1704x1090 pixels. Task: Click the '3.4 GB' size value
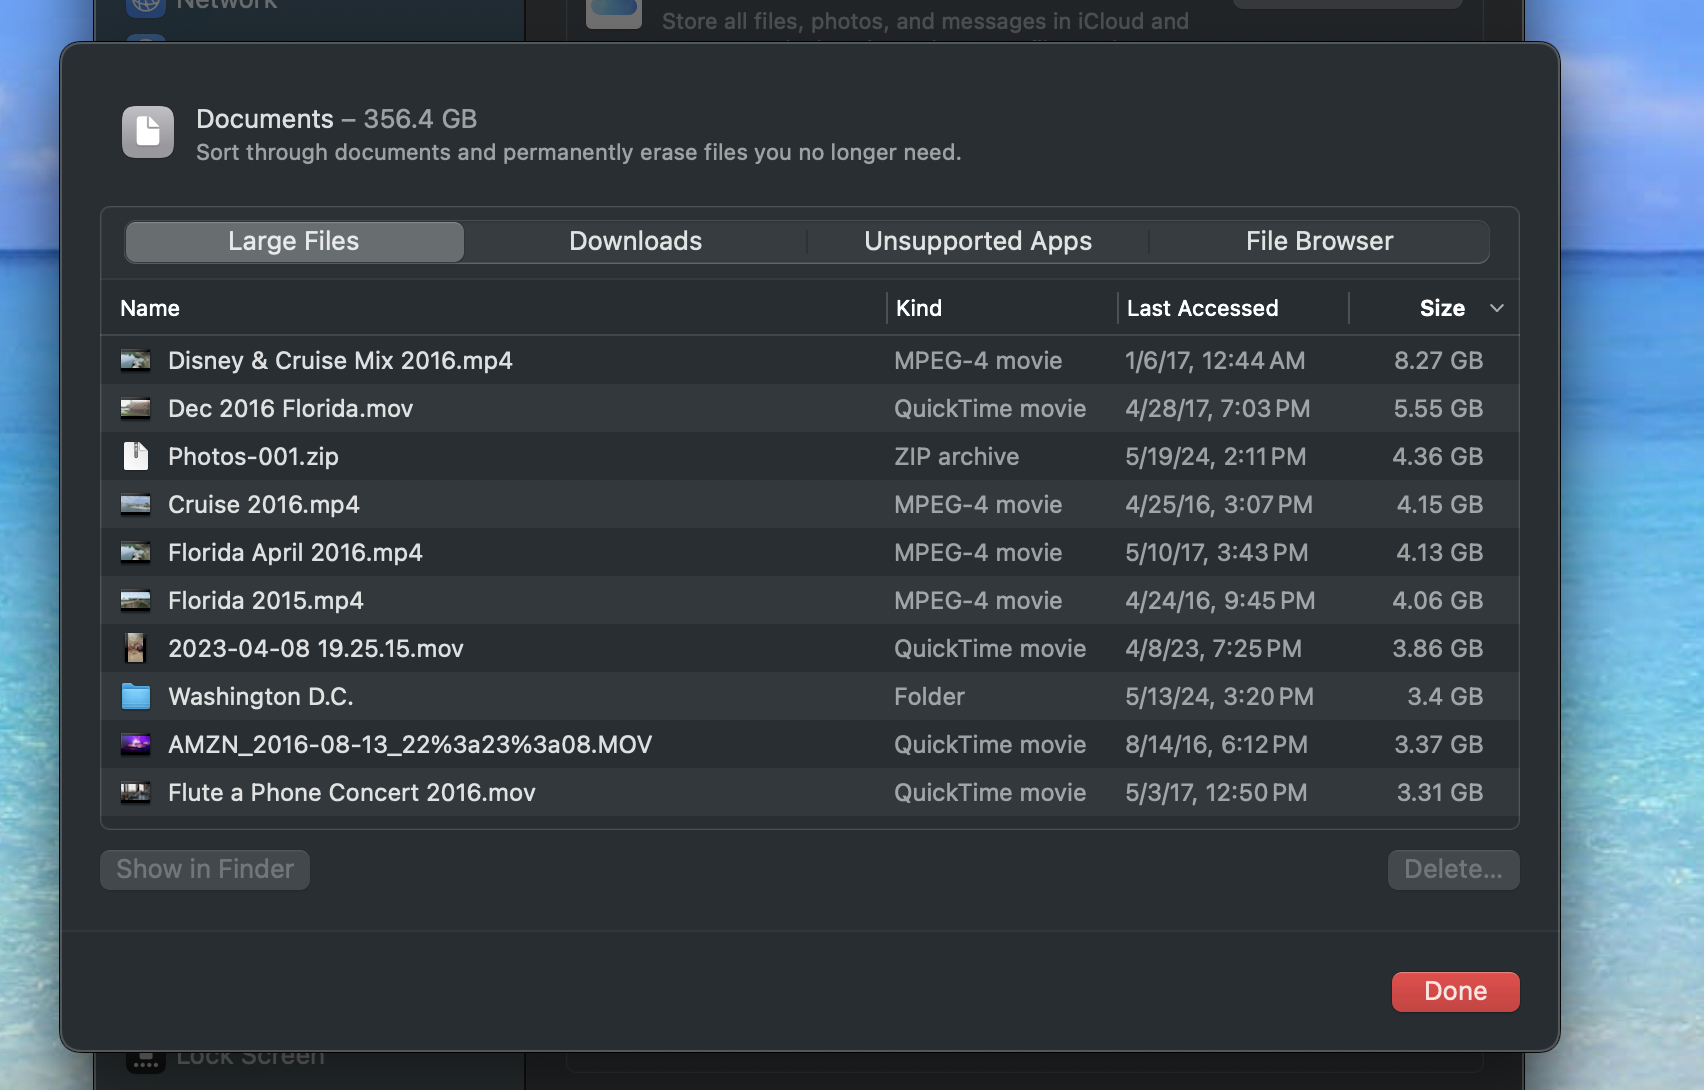click(x=1445, y=696)
